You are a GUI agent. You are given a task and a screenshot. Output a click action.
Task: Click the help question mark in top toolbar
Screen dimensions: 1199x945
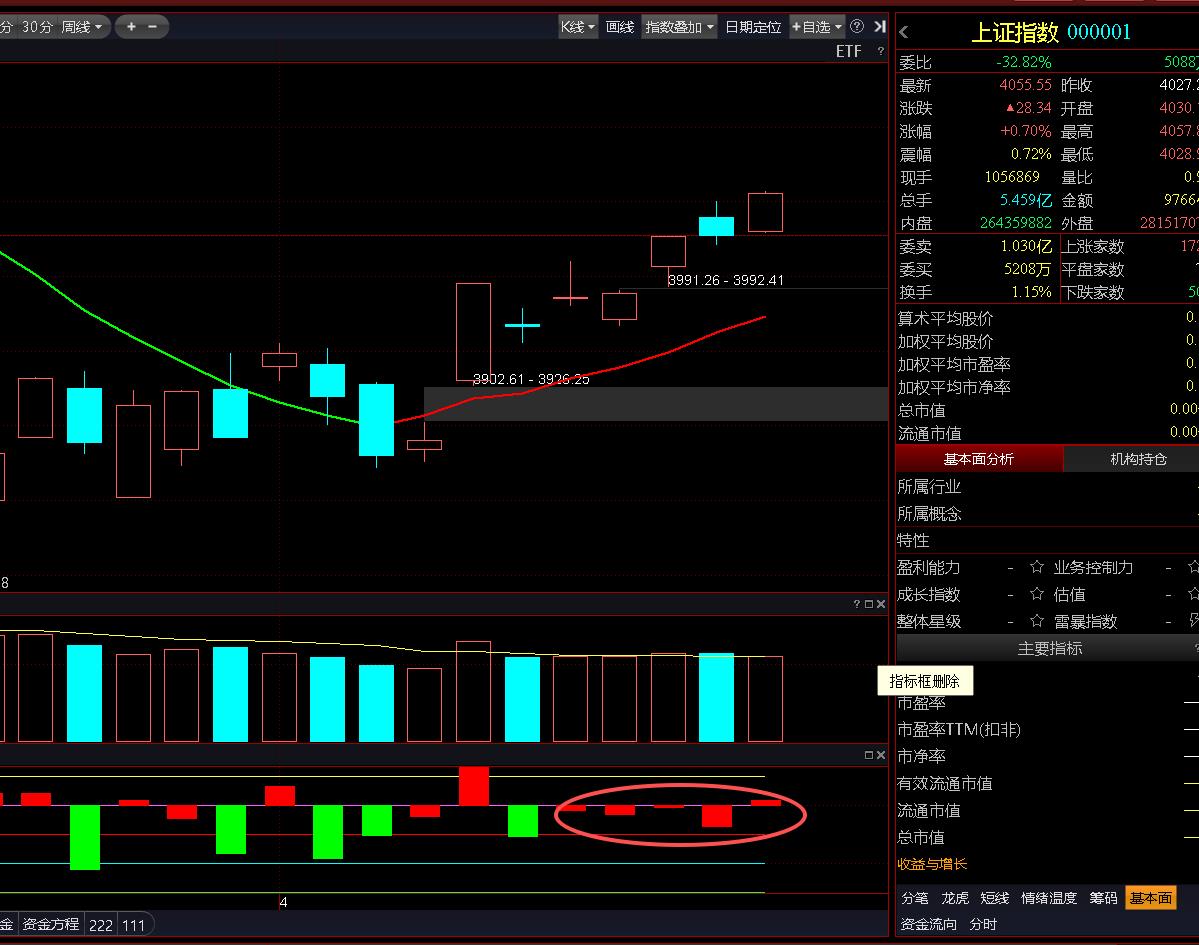(x=857, y=27)
